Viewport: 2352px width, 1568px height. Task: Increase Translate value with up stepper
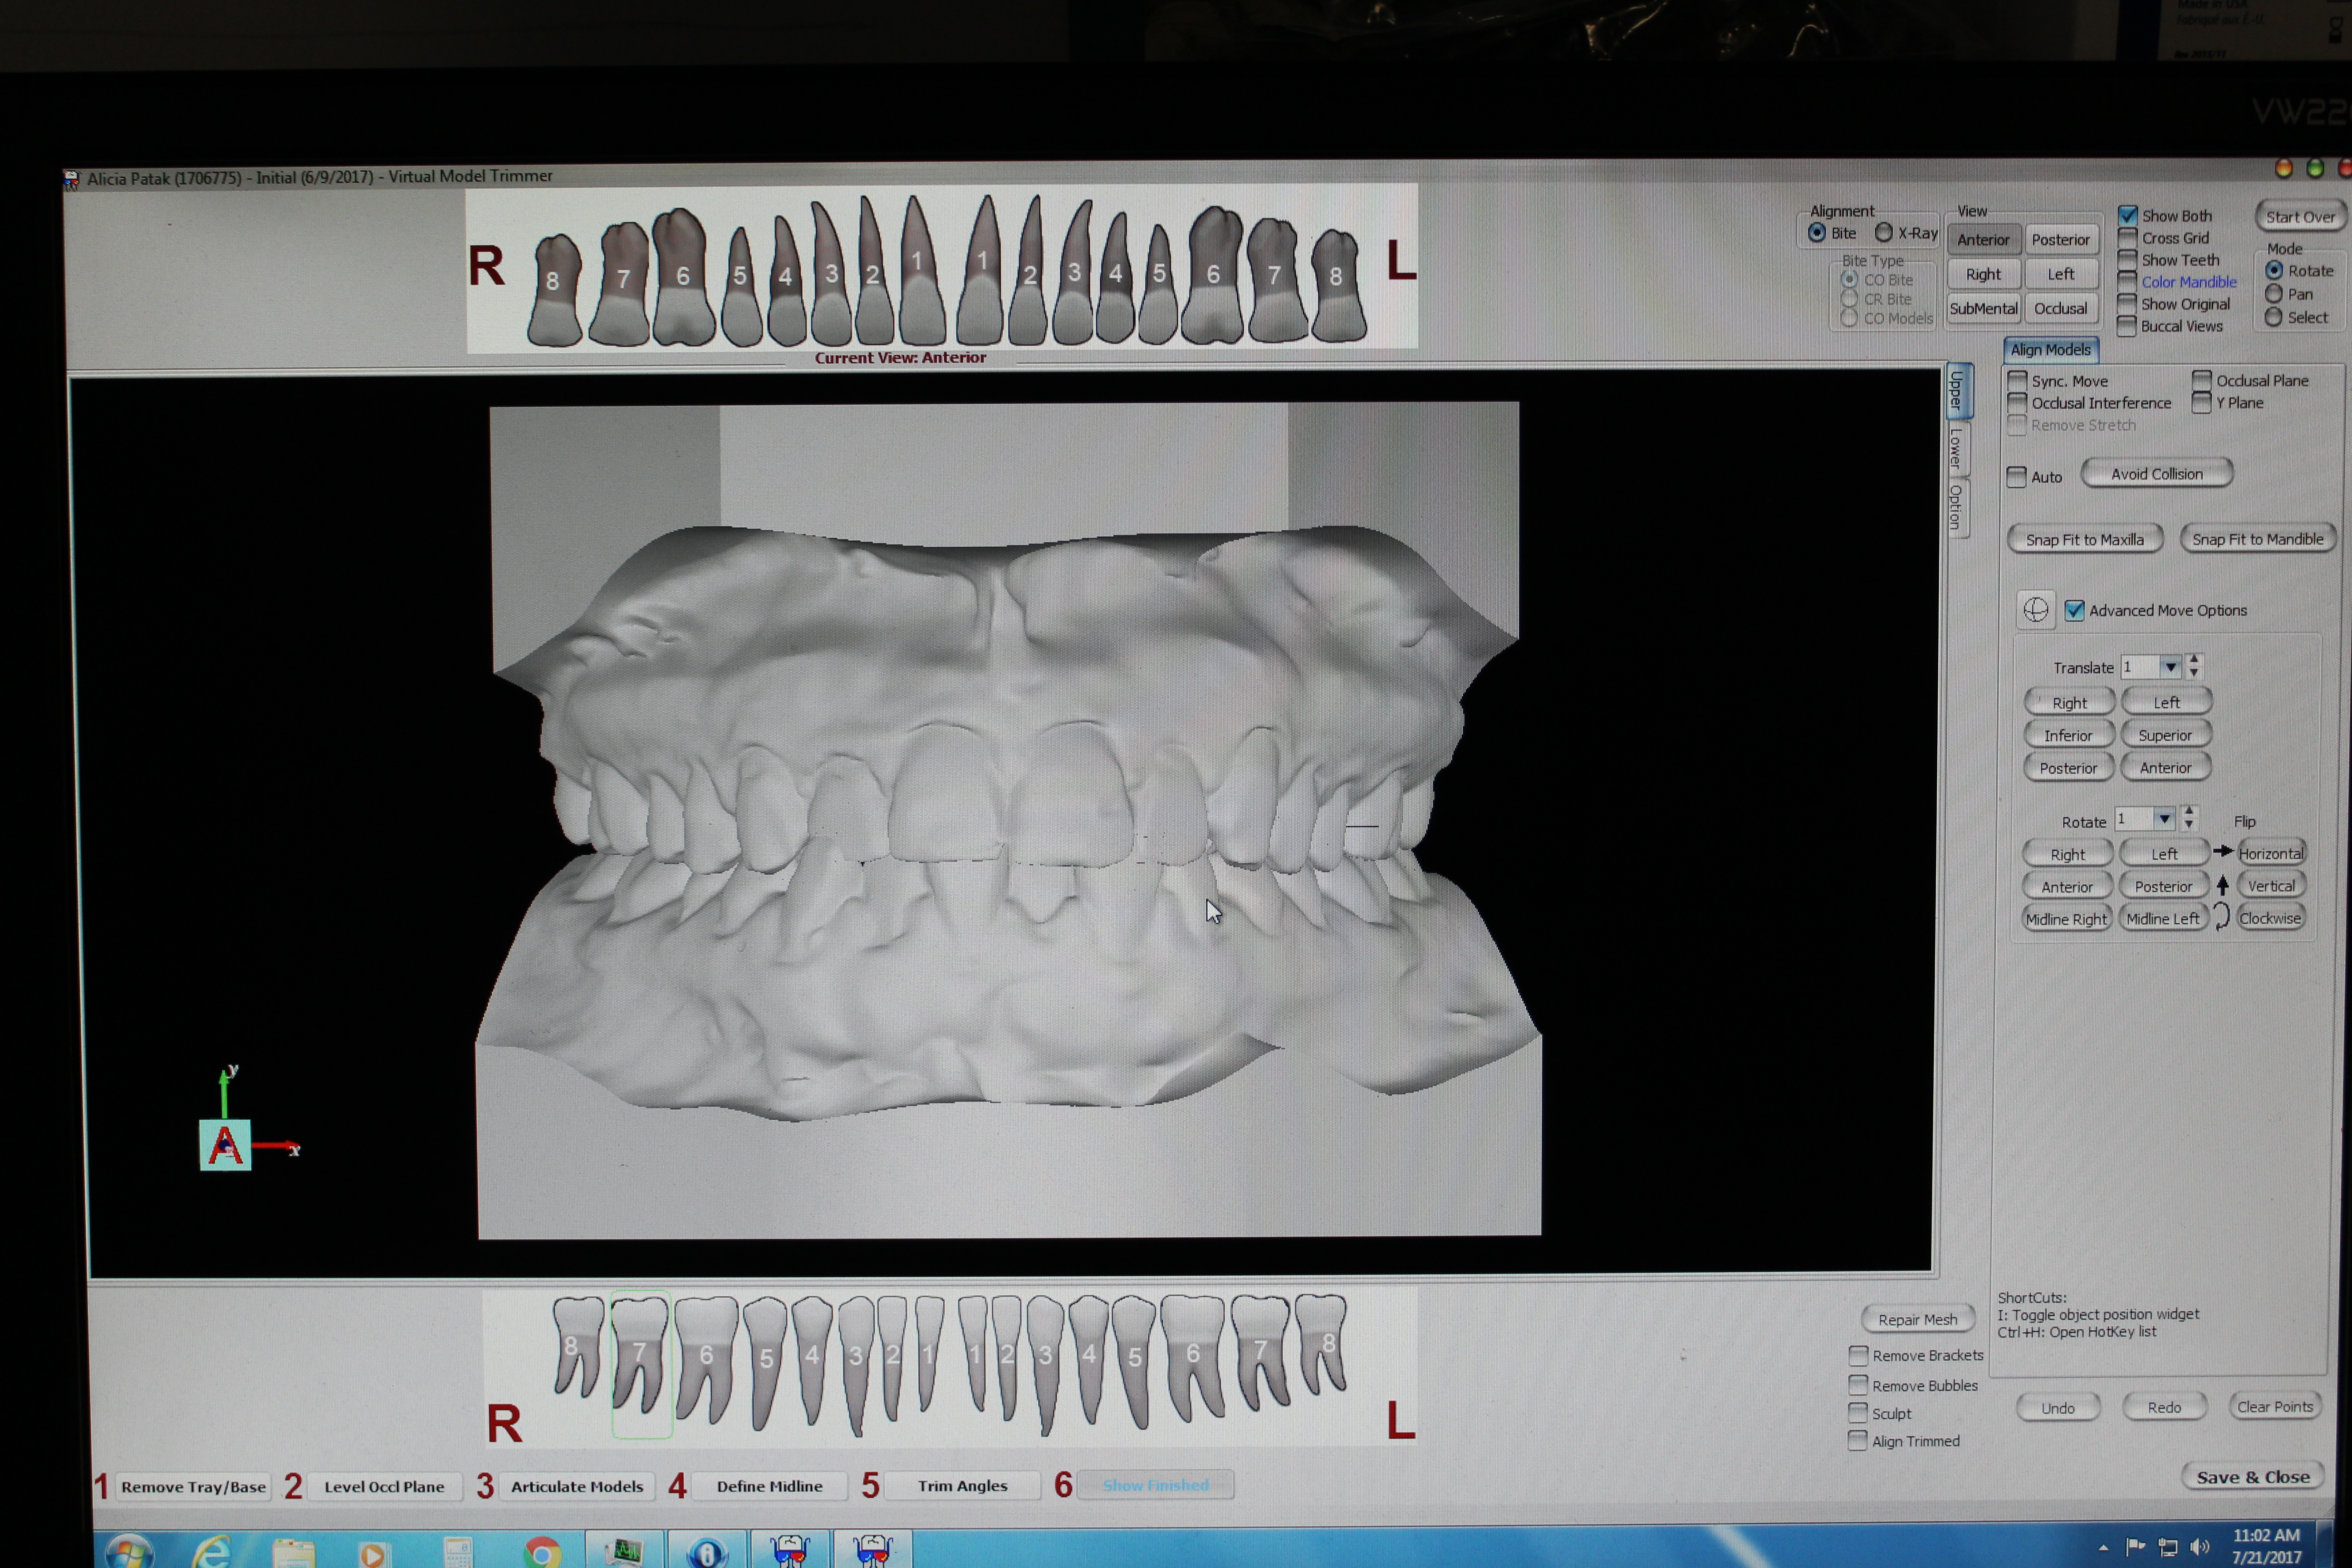click(2194, 660)
